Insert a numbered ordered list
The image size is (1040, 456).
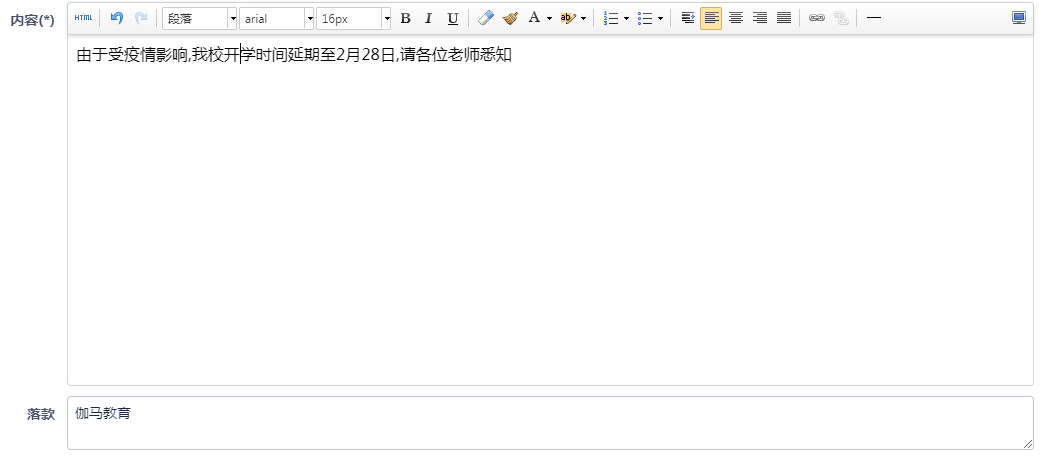[611, 19]
